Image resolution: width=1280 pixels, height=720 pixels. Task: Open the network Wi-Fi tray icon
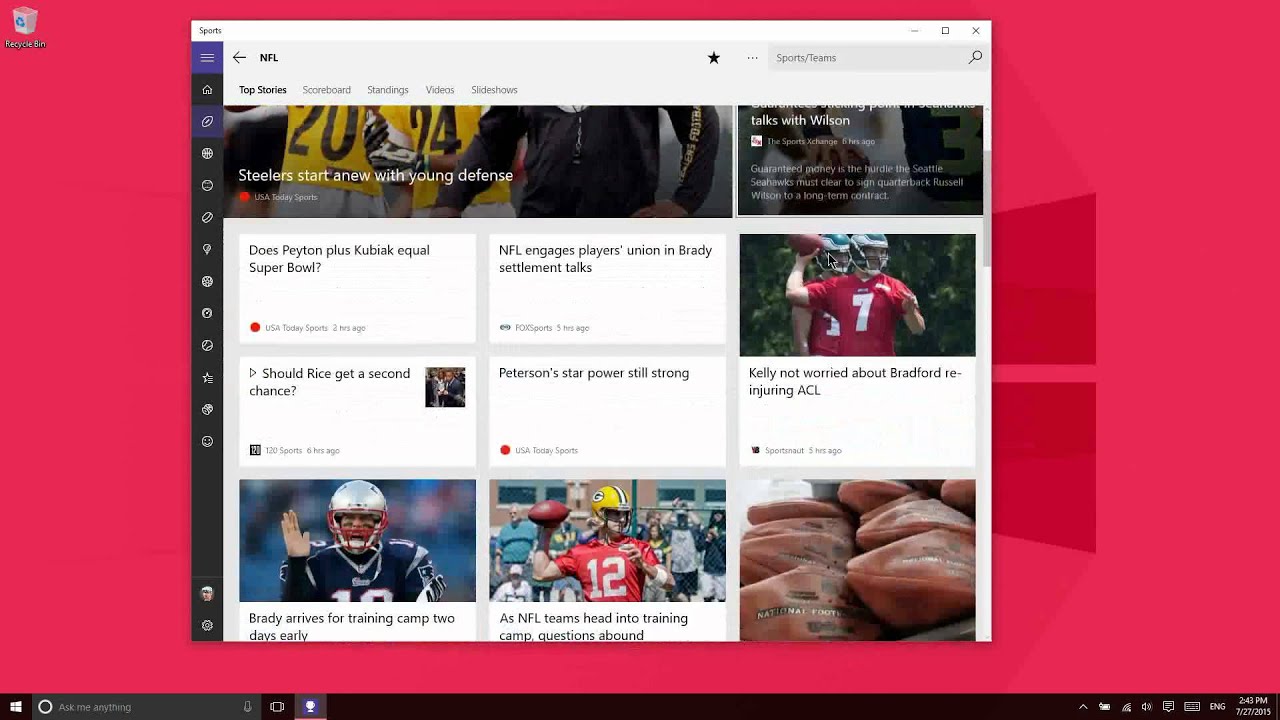click(x=1126, y=706)
